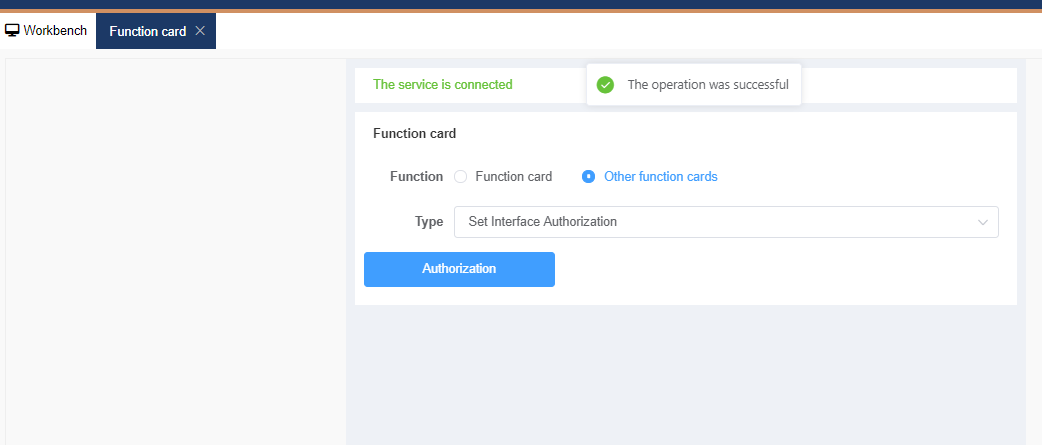Click the empty gray area below the card
The width and height of the screenshot is (1042, 445).
coord(686,375)
